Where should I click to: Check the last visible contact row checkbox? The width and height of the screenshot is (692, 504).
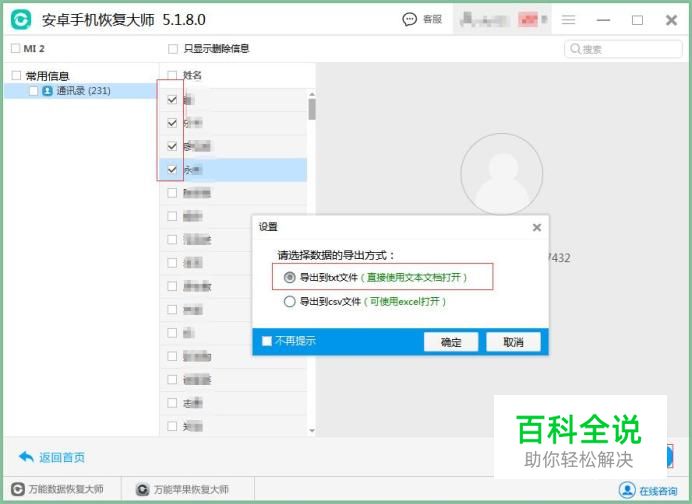[173, 426]
